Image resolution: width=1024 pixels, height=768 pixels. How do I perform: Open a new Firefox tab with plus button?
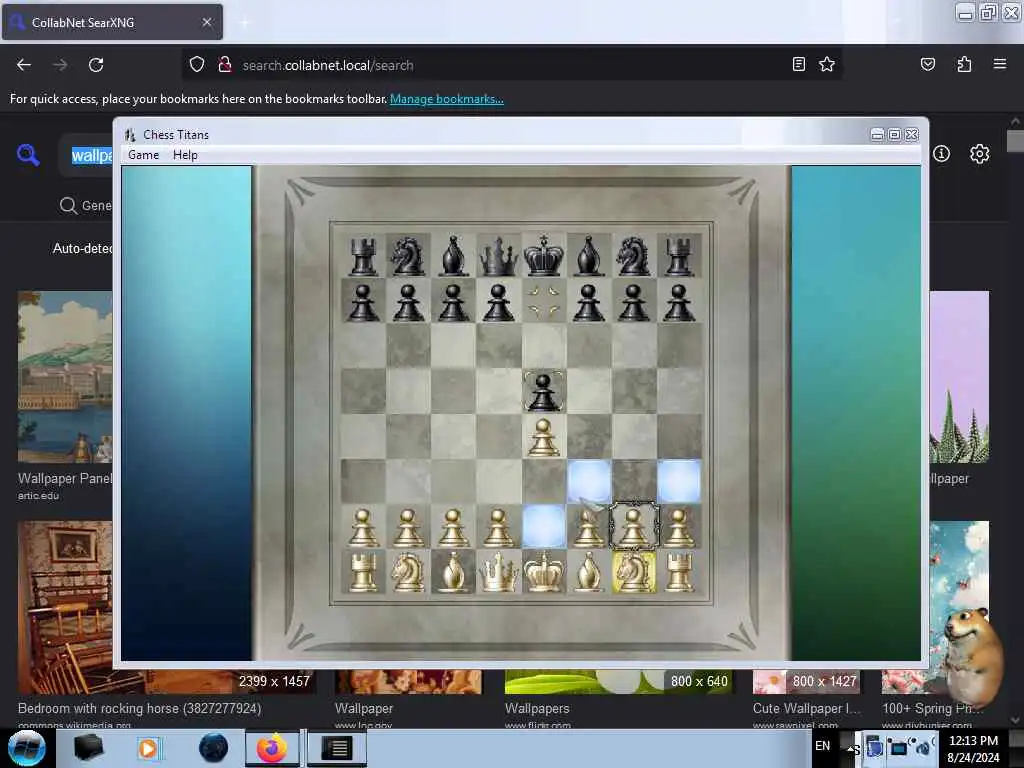[x=244, y=23]
